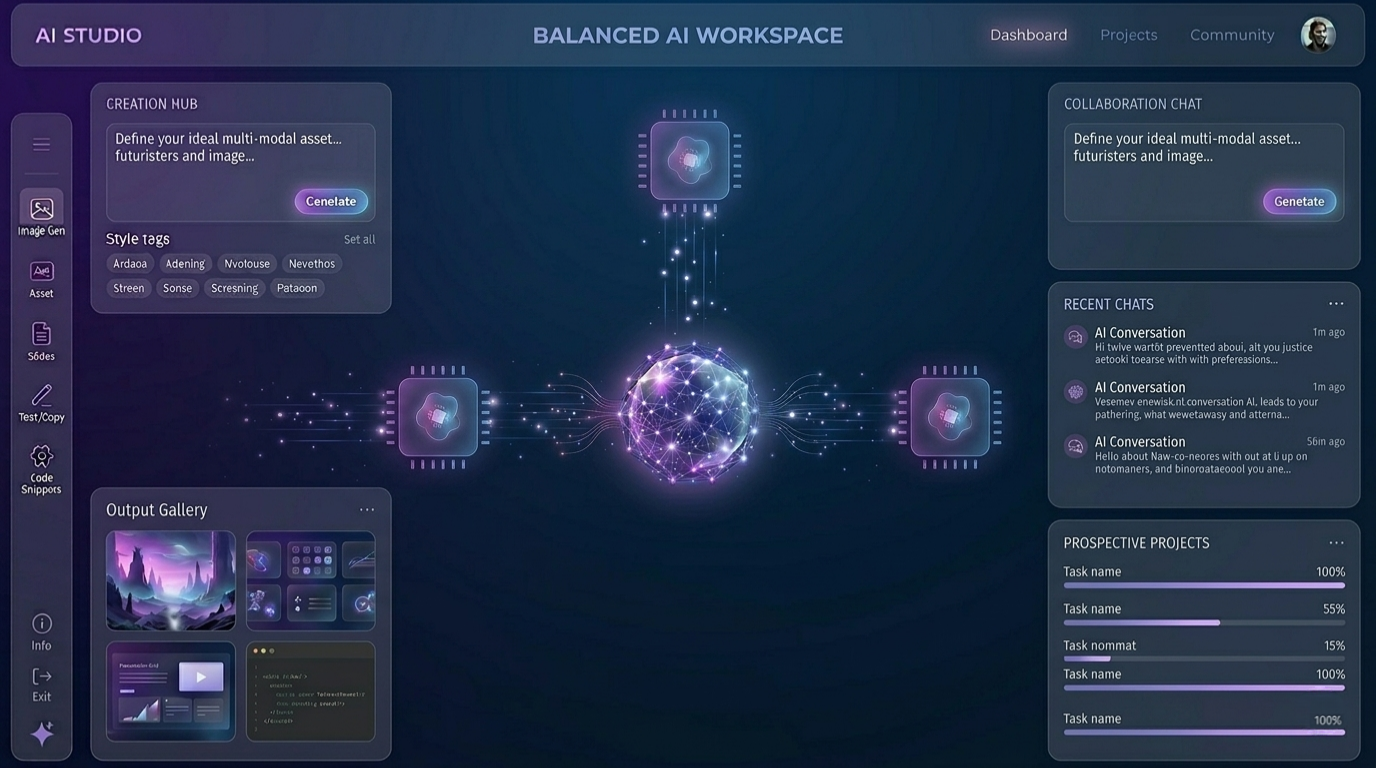The width and height of the screenshot is (1376, 768).
Task: Switch to the Projects tab
Action: (1128, 35)
